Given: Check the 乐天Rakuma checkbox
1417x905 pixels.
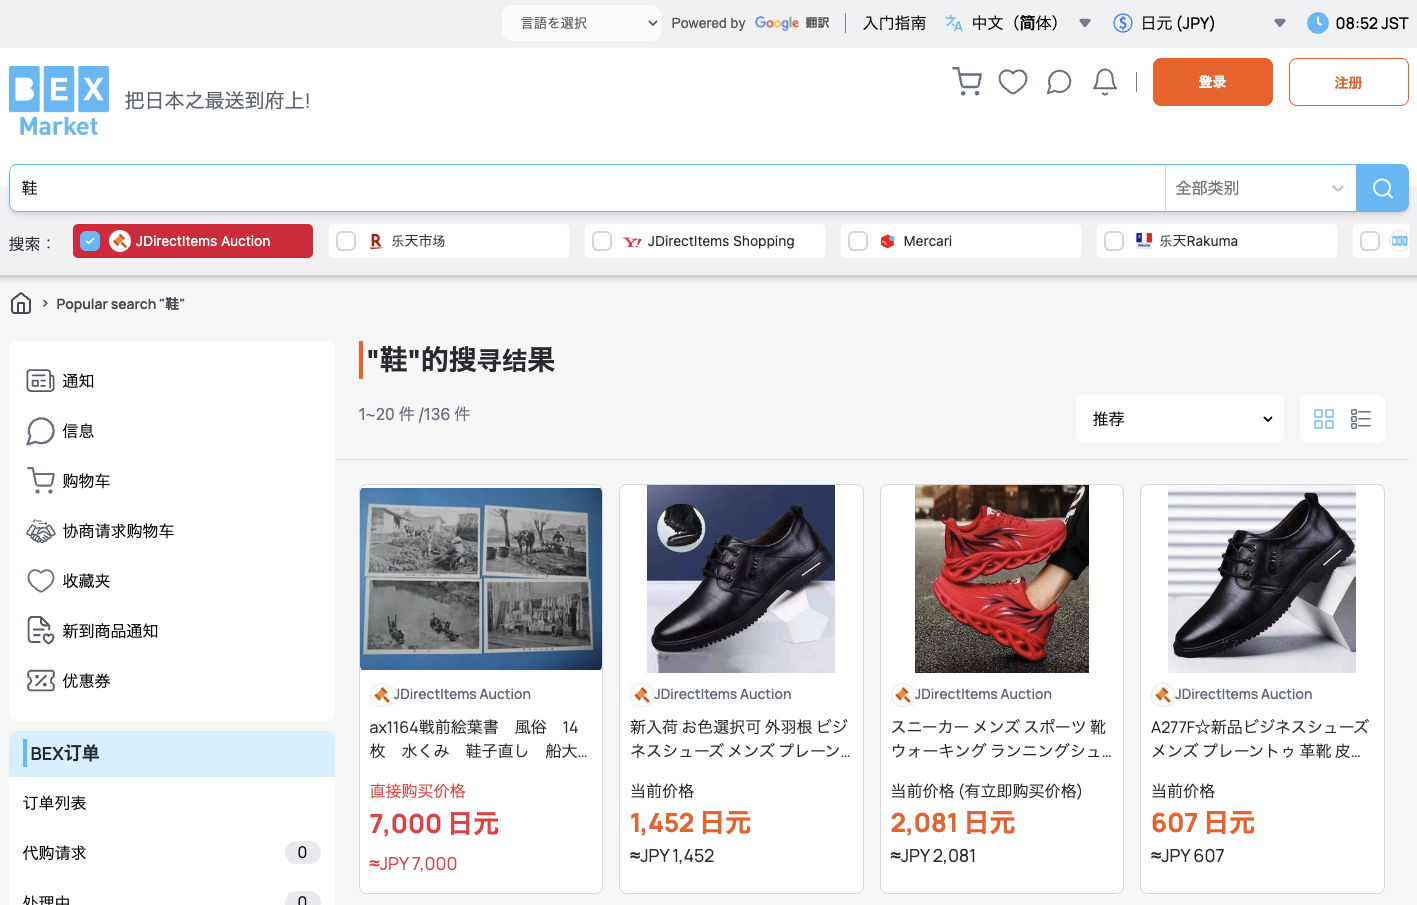Looking at the screenshot, I should pos(1114,241).
